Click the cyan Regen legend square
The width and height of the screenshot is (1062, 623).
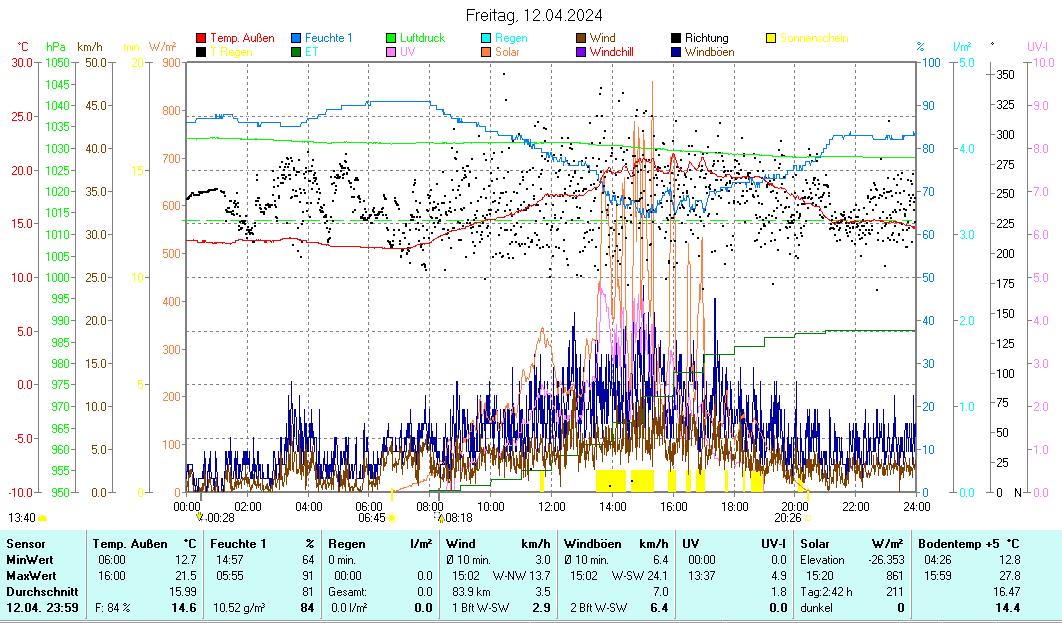486,38
